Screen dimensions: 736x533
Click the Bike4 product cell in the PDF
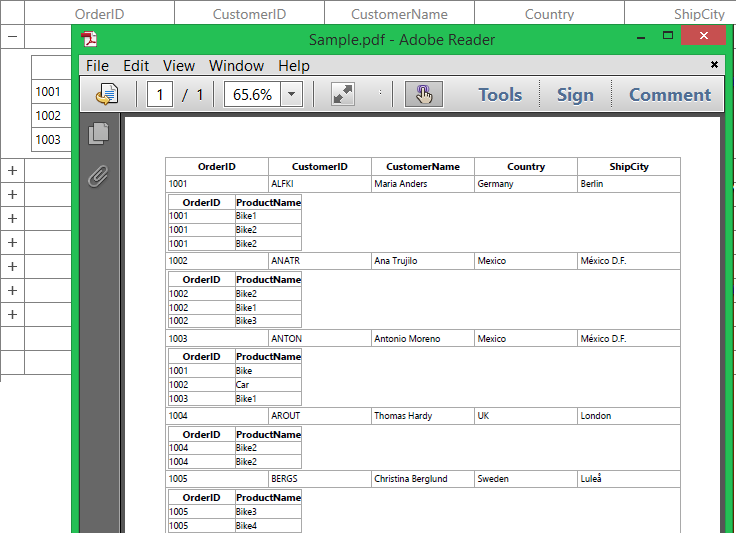[268, 525]
